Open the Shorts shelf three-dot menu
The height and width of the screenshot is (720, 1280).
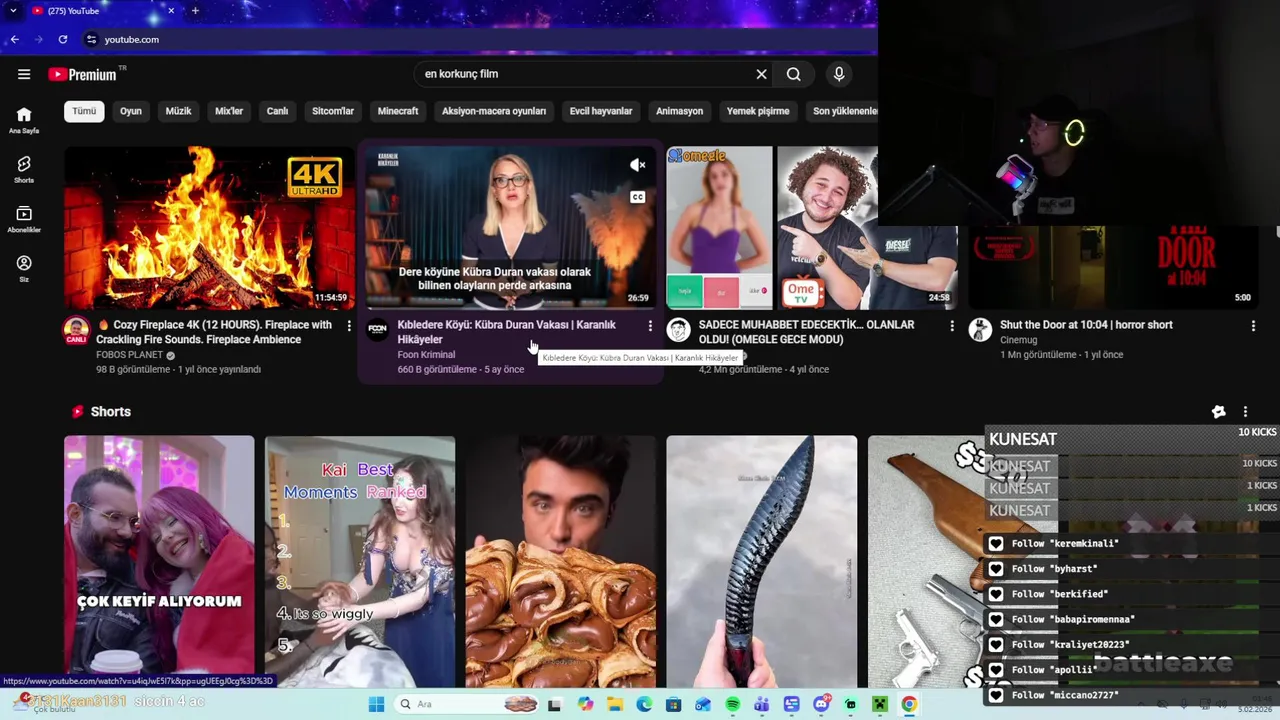(1245, 412)
